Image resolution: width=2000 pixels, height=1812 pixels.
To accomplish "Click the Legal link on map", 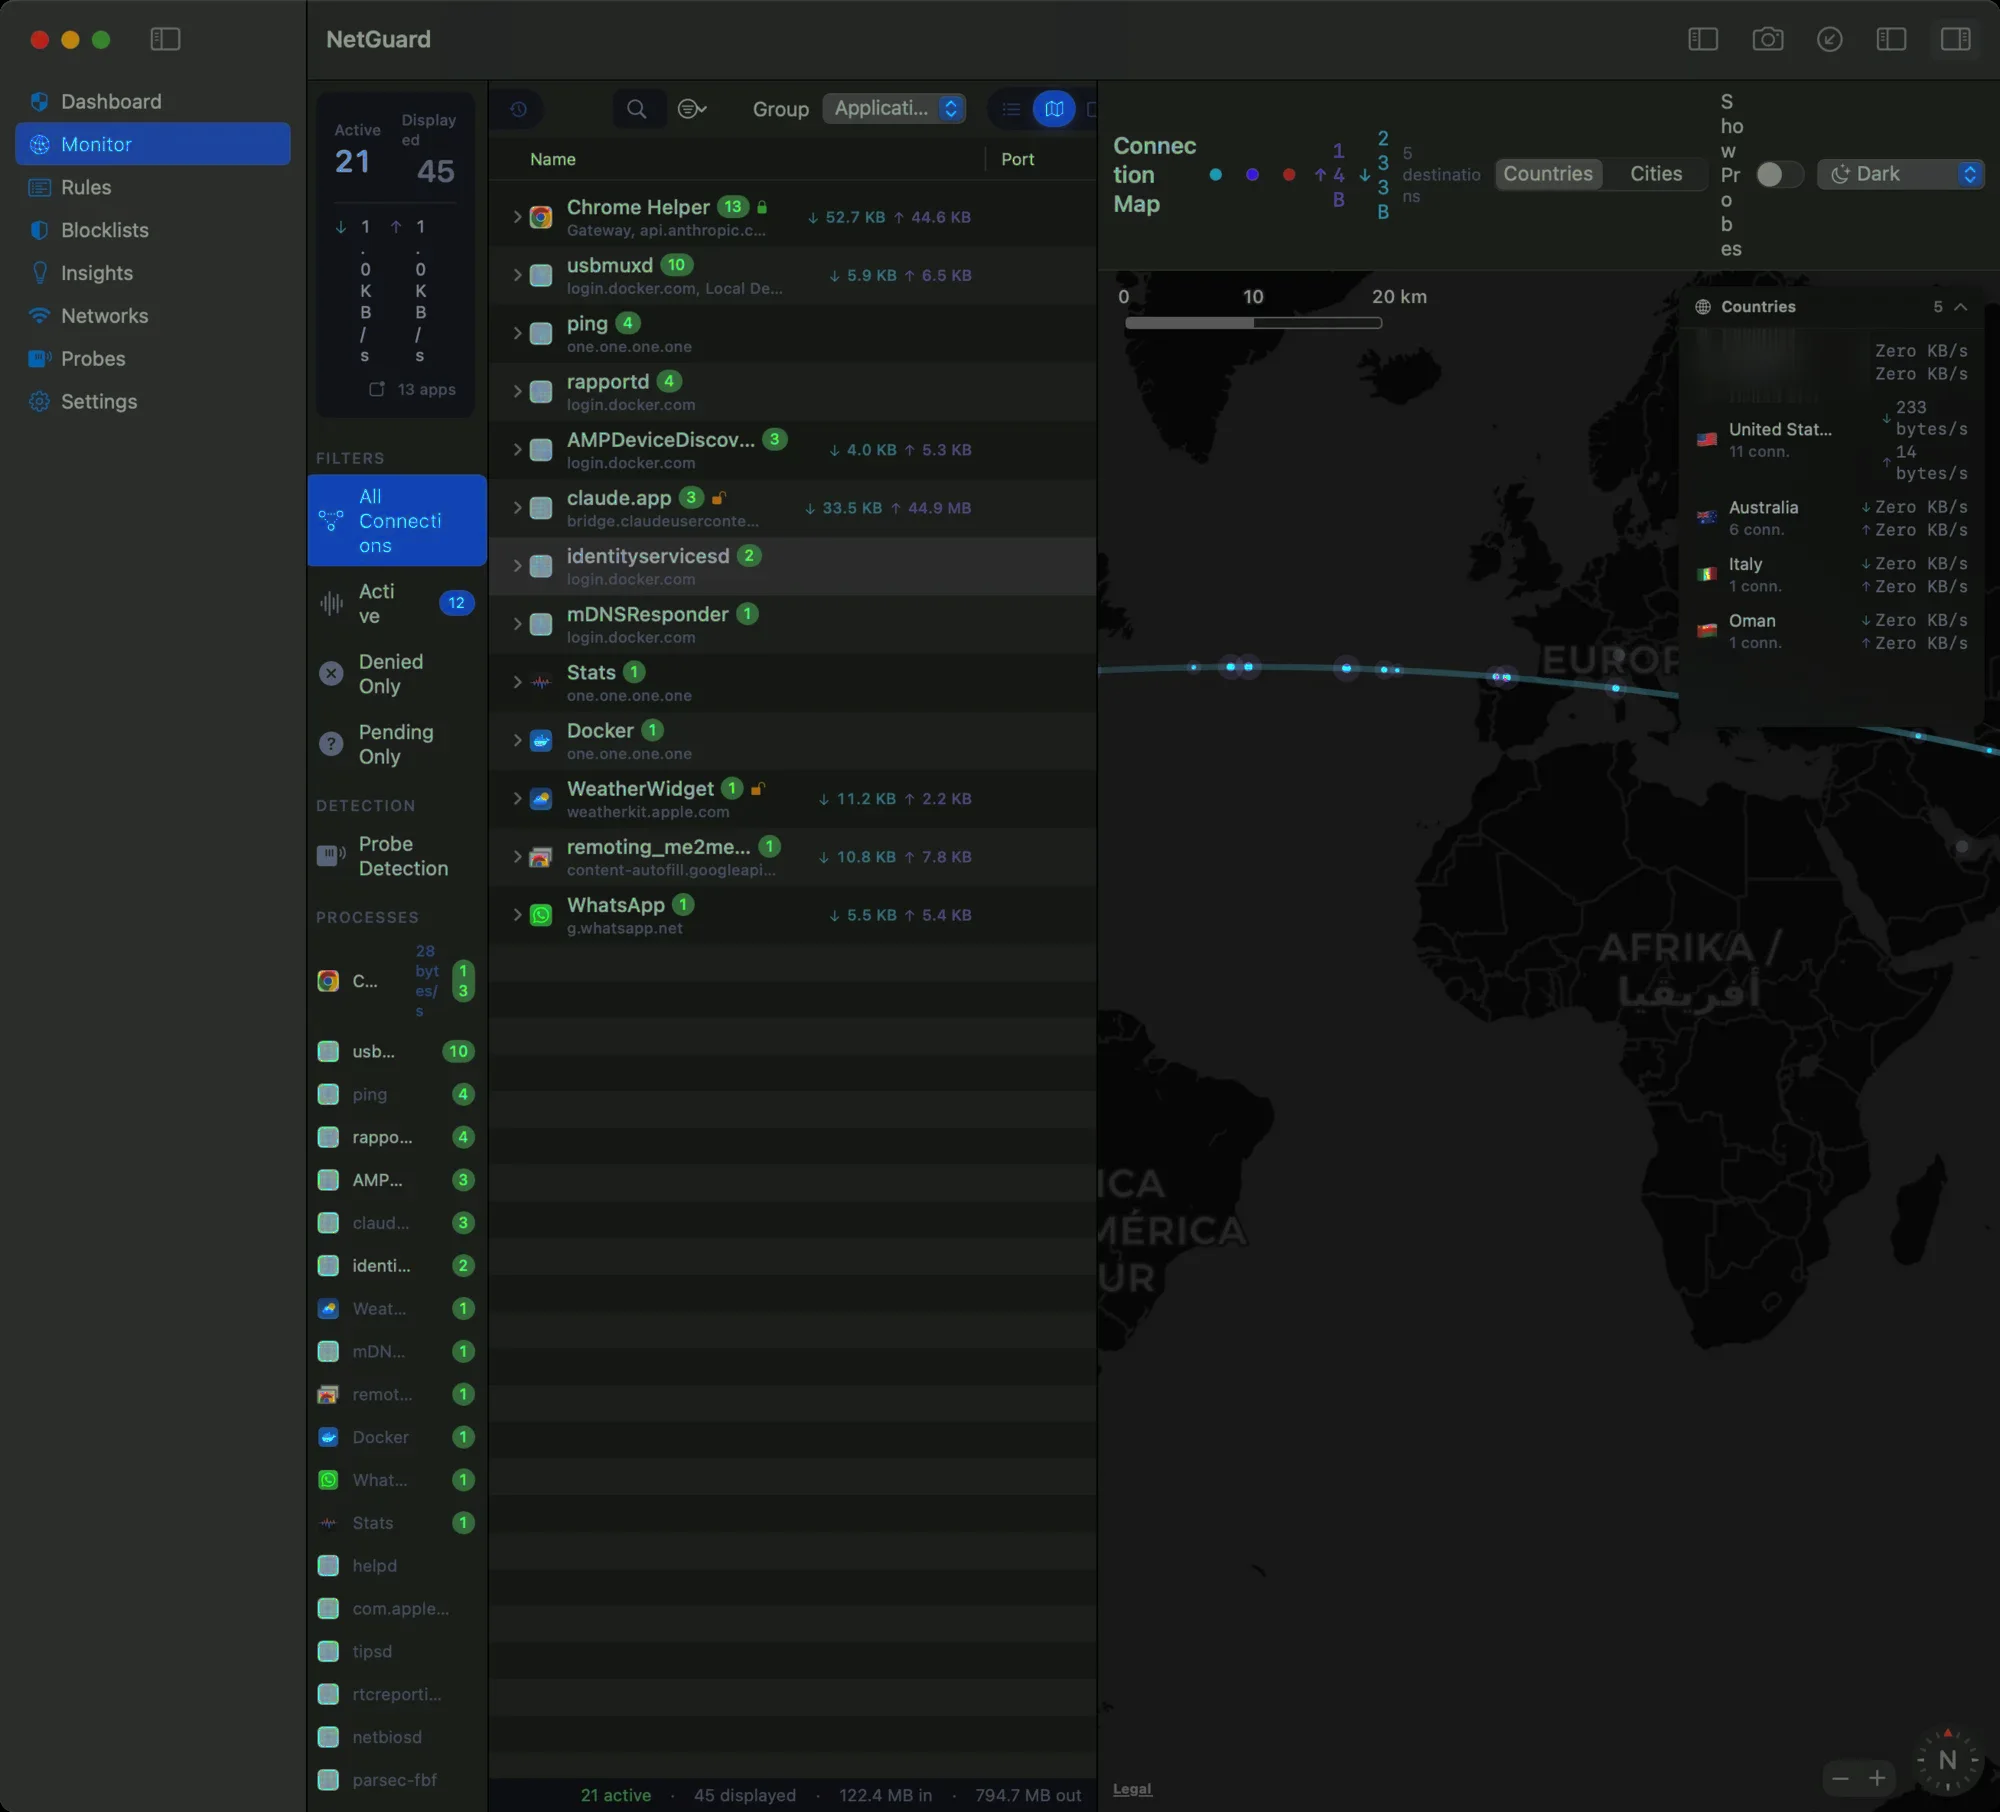I will 1132,1789.
